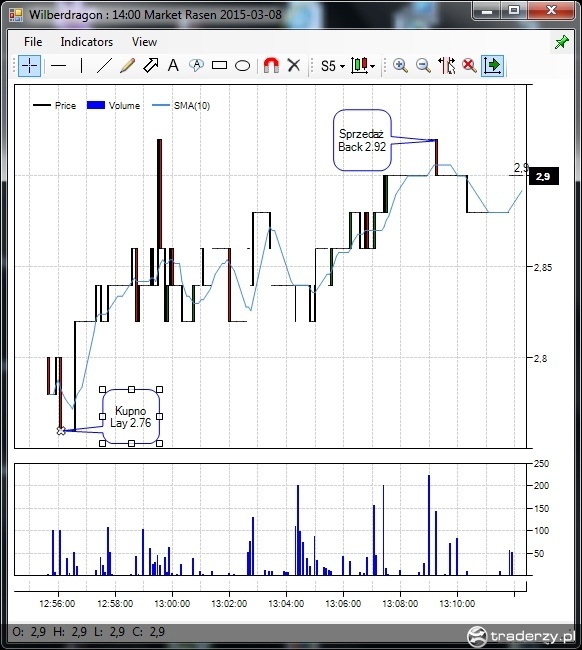Select the text label tool

pos(173,65)
